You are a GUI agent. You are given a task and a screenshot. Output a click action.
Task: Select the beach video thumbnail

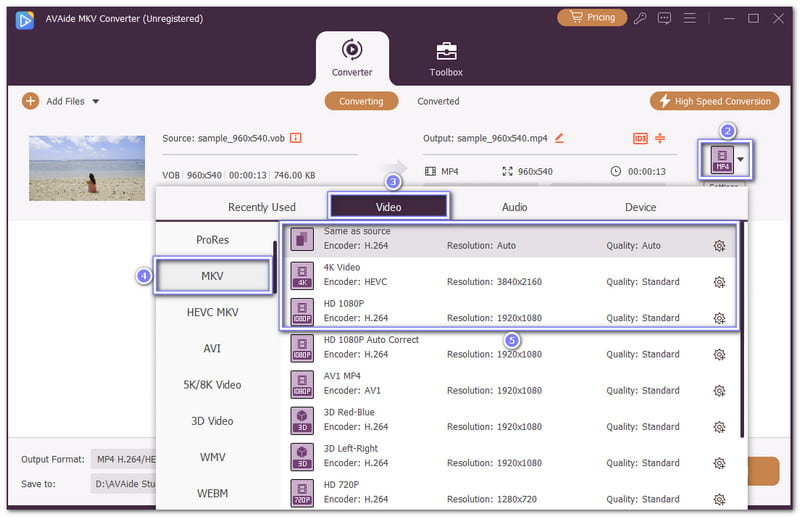tap(88, 167)
